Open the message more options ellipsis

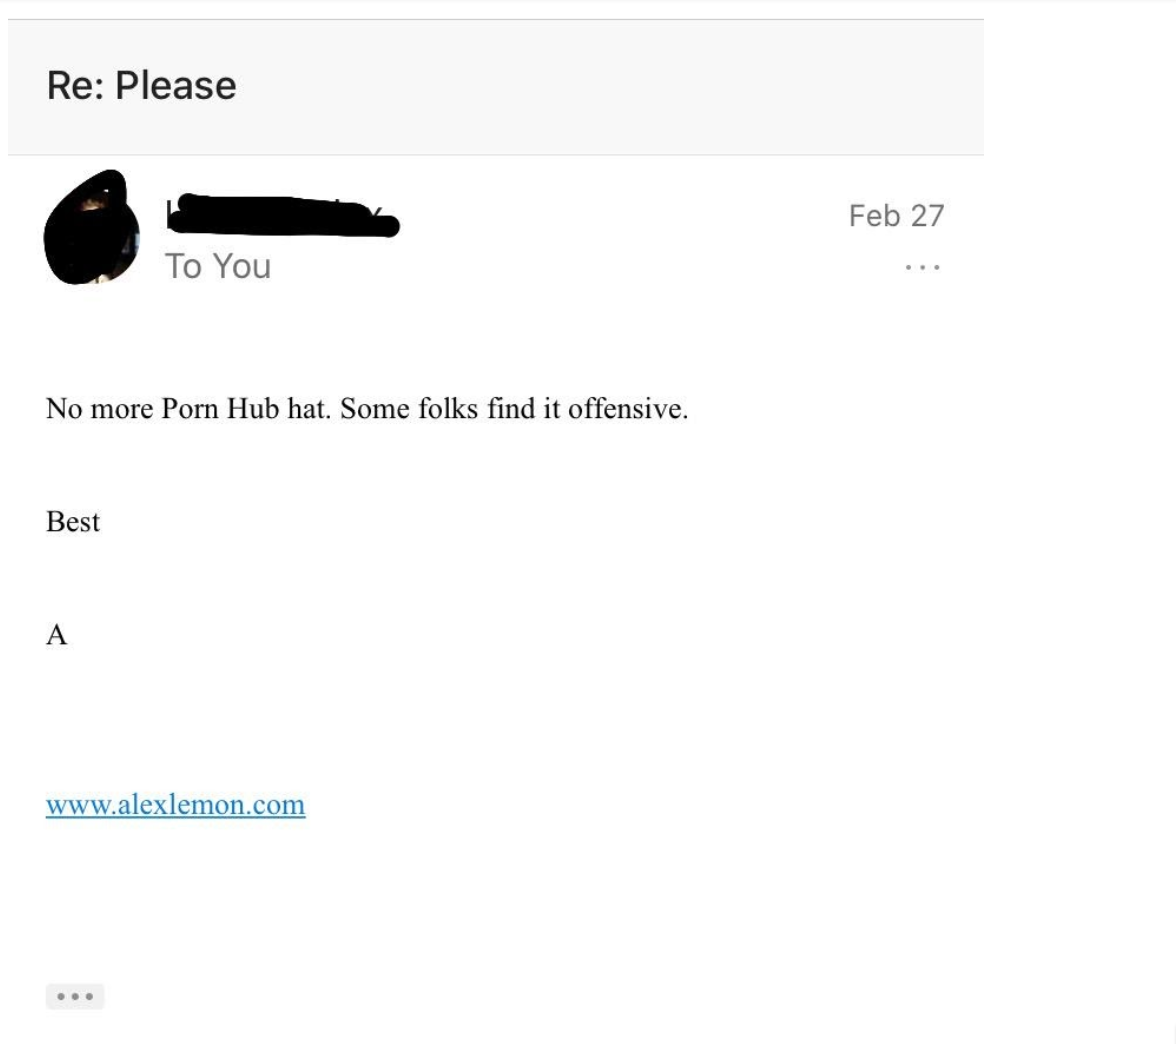(x=921, y=268)
